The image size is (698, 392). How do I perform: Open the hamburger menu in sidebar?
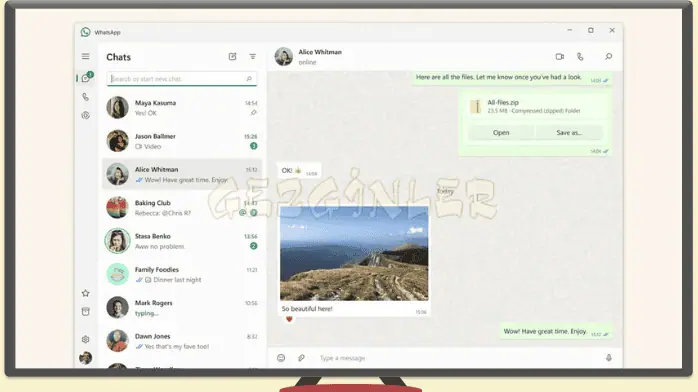pos(85,57)
